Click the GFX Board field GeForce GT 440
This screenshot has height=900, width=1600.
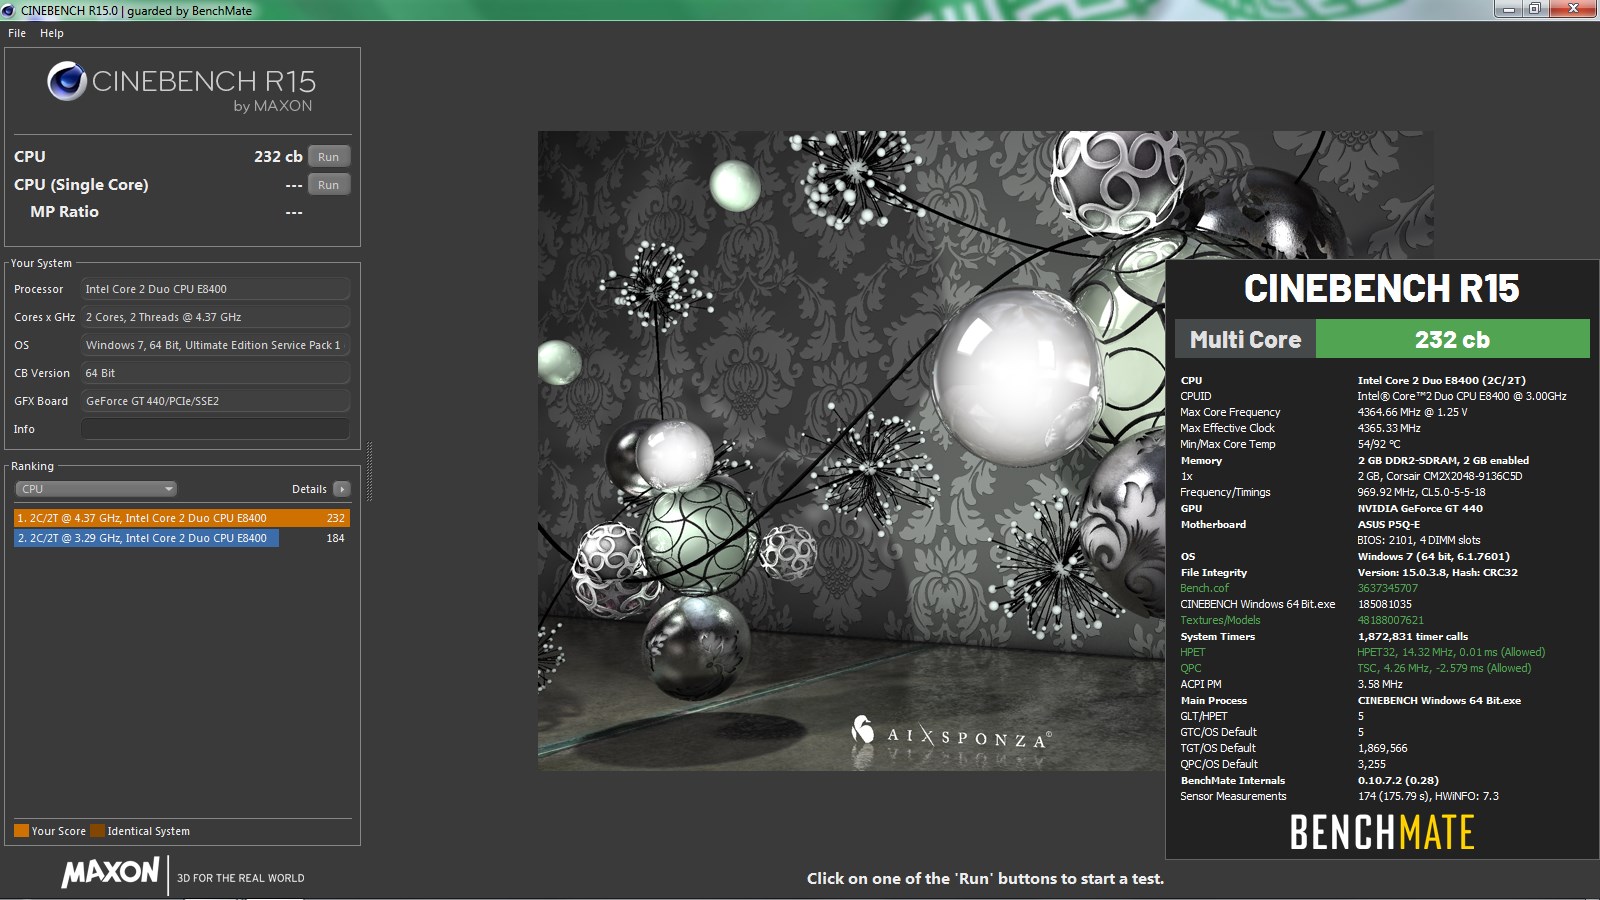point(215,401)
